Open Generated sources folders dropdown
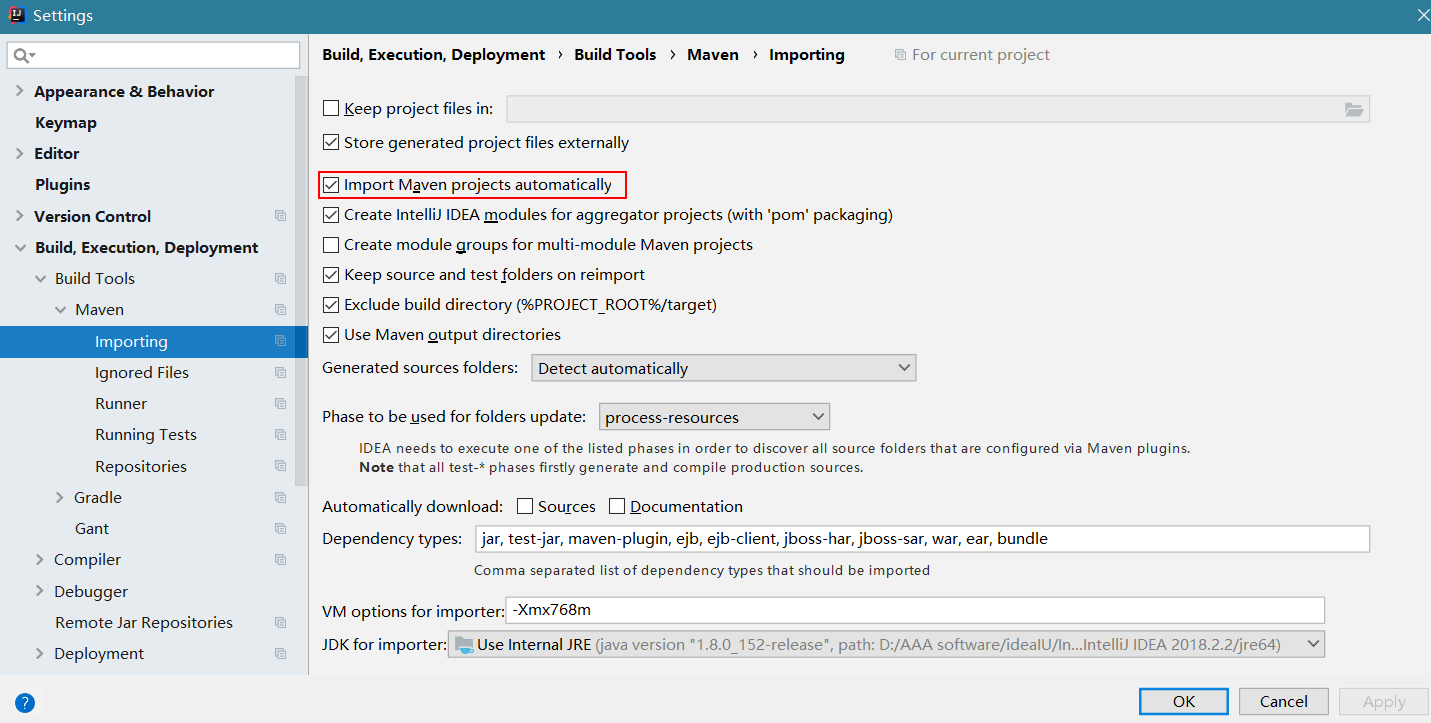Viewport: 1431px width, 723px height. 724,368
